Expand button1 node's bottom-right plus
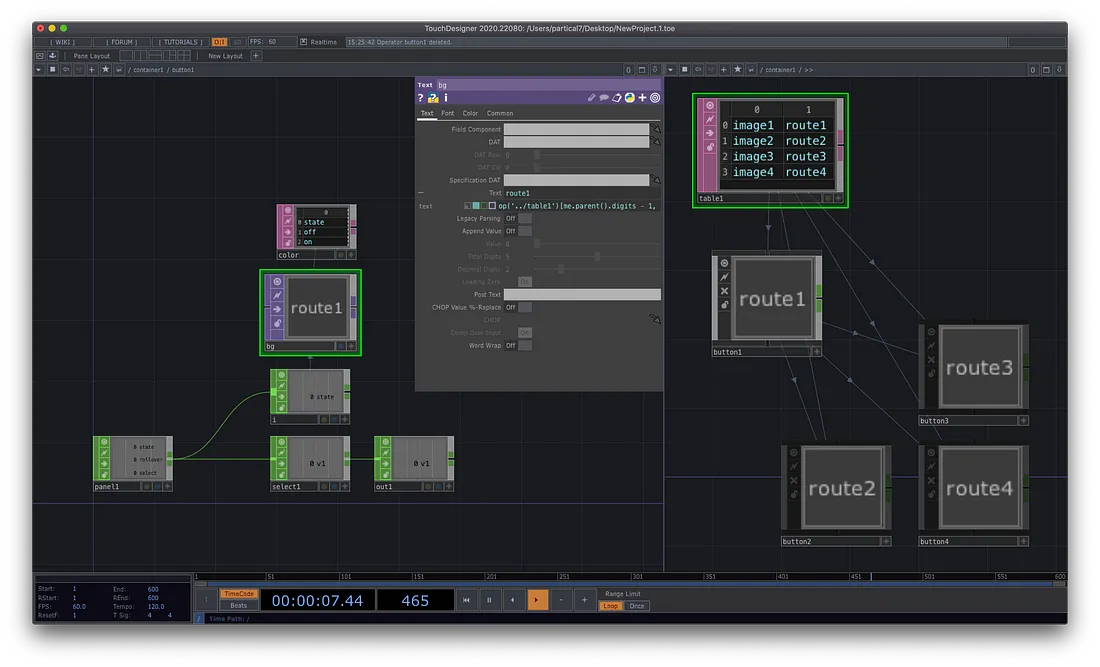The image size is (1100, 667). click(816, 352)
